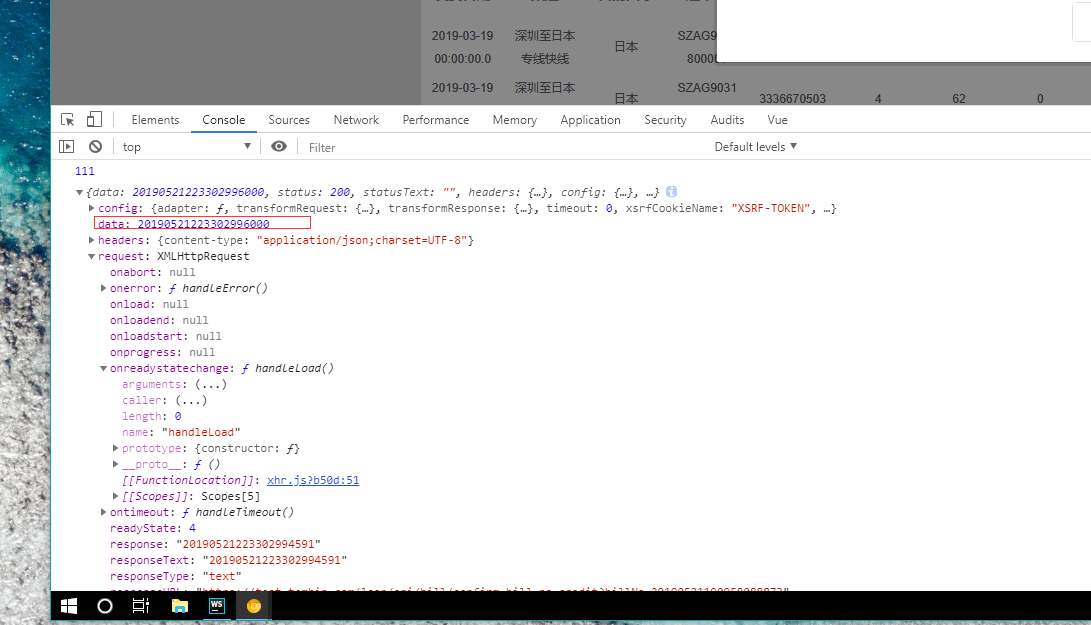1091x625 pixels.
Task: Collapse the onreadystatechange handler details
Action: click(x=103, y=367)
